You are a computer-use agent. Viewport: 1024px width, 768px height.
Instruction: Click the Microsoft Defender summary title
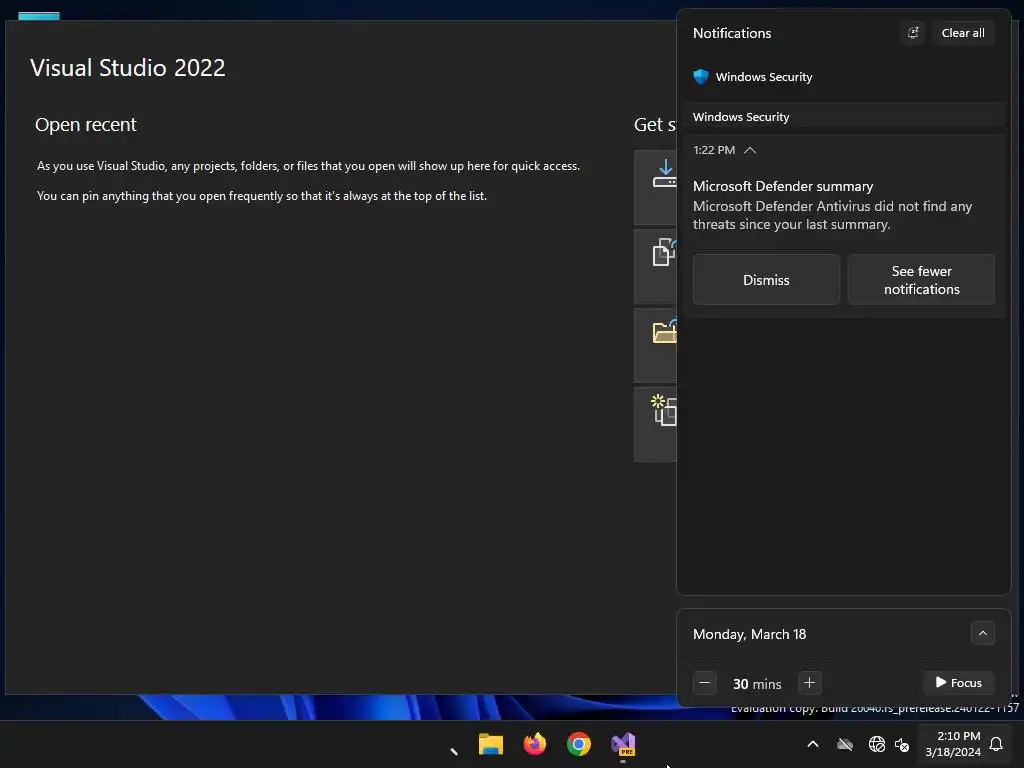tap(782, 186)
